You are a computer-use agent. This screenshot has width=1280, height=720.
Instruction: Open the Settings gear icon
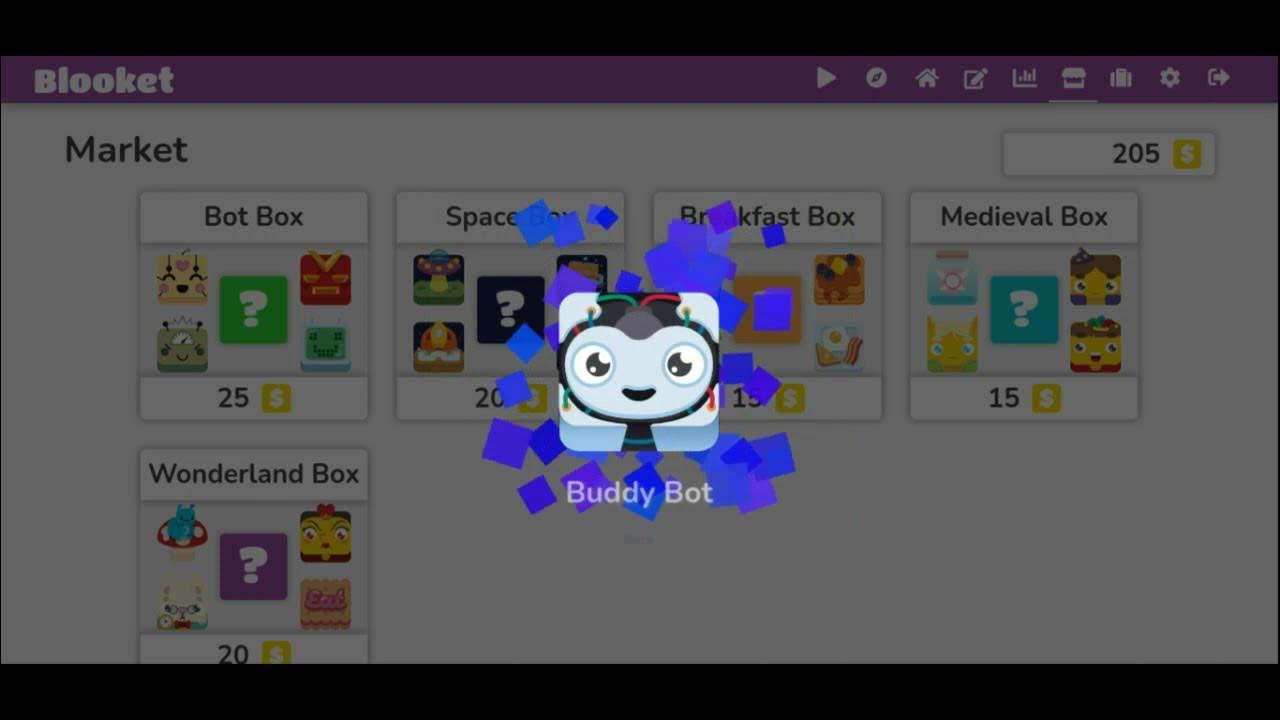1170,78
